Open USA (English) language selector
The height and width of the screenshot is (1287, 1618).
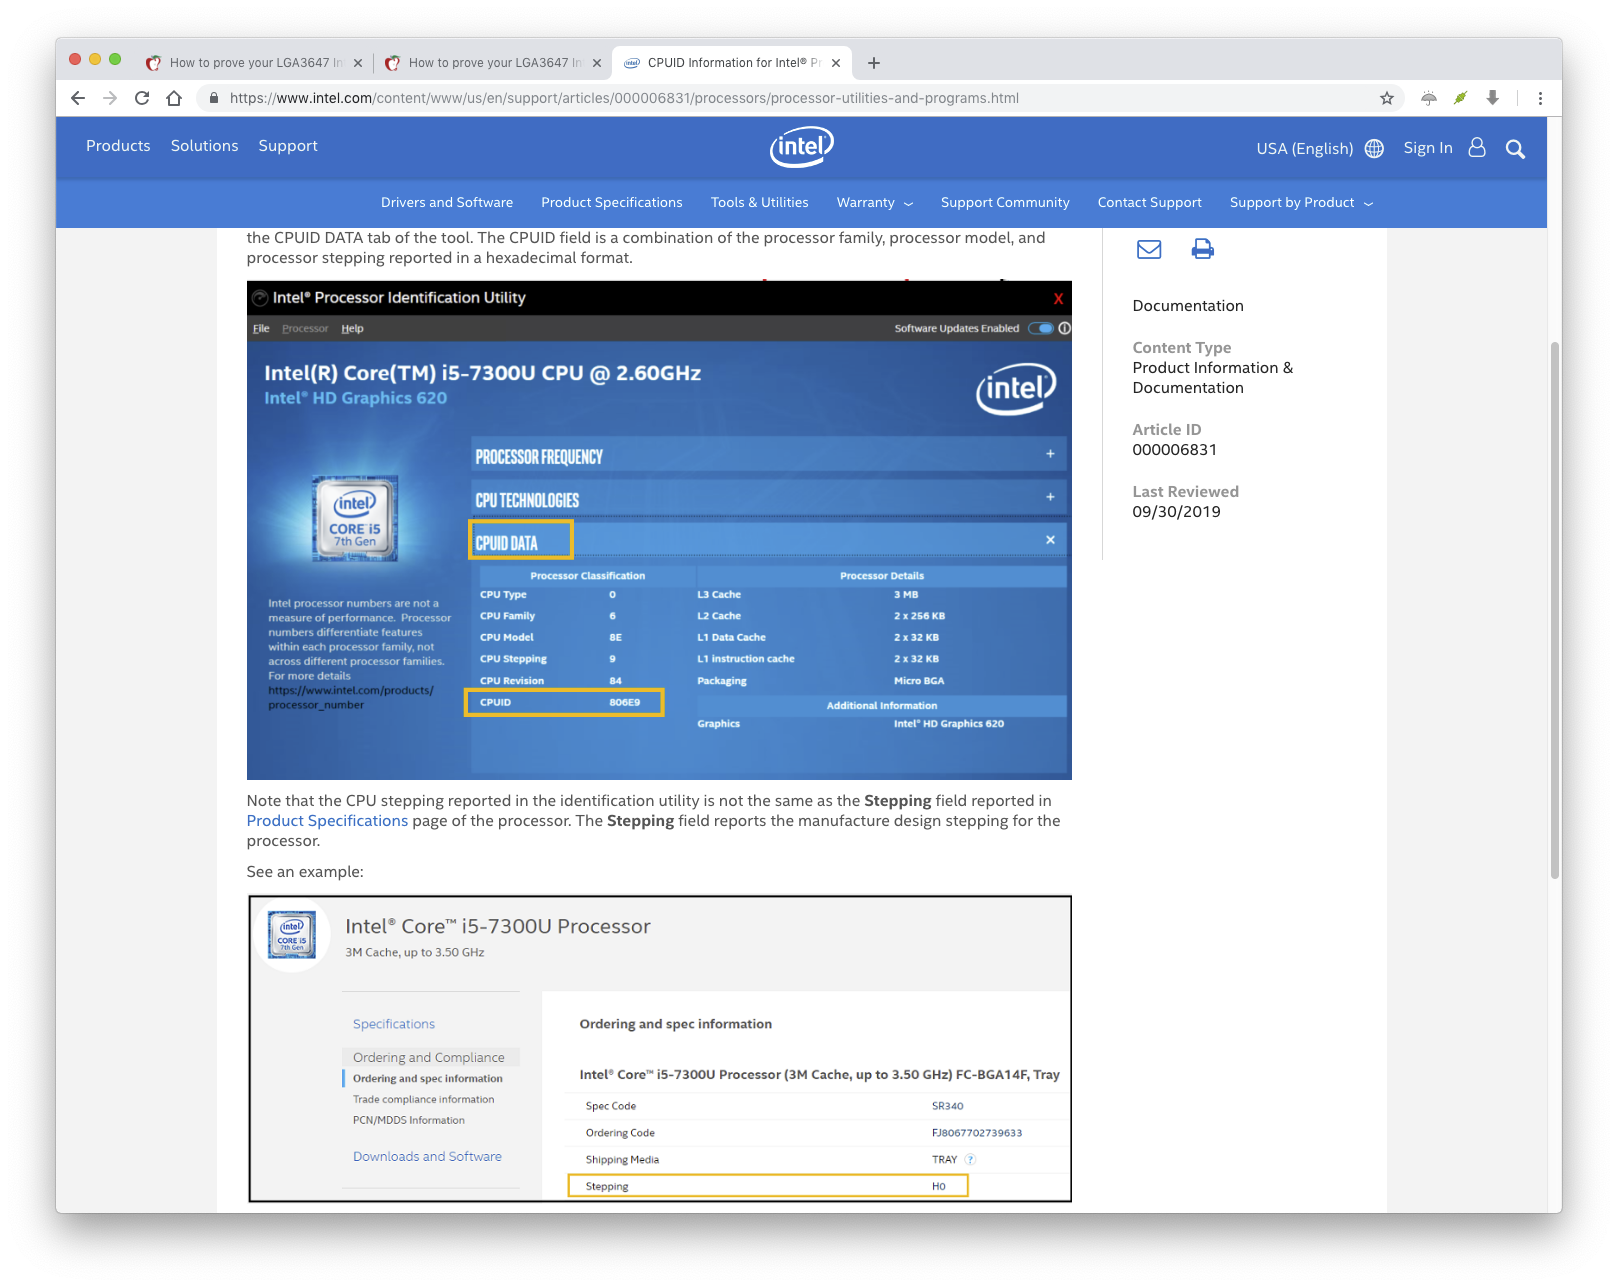[1305, 148]
